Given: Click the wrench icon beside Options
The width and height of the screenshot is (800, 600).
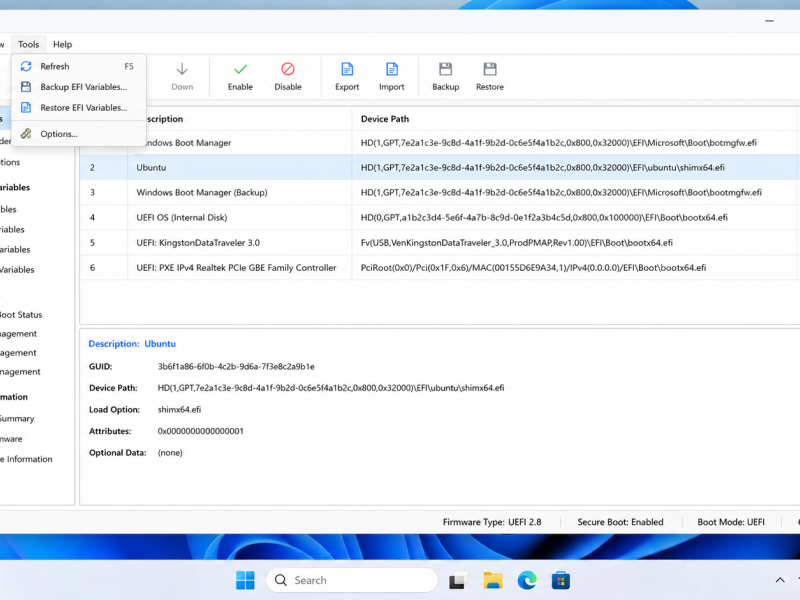Looking at the screenshot, I should [26, 134].
